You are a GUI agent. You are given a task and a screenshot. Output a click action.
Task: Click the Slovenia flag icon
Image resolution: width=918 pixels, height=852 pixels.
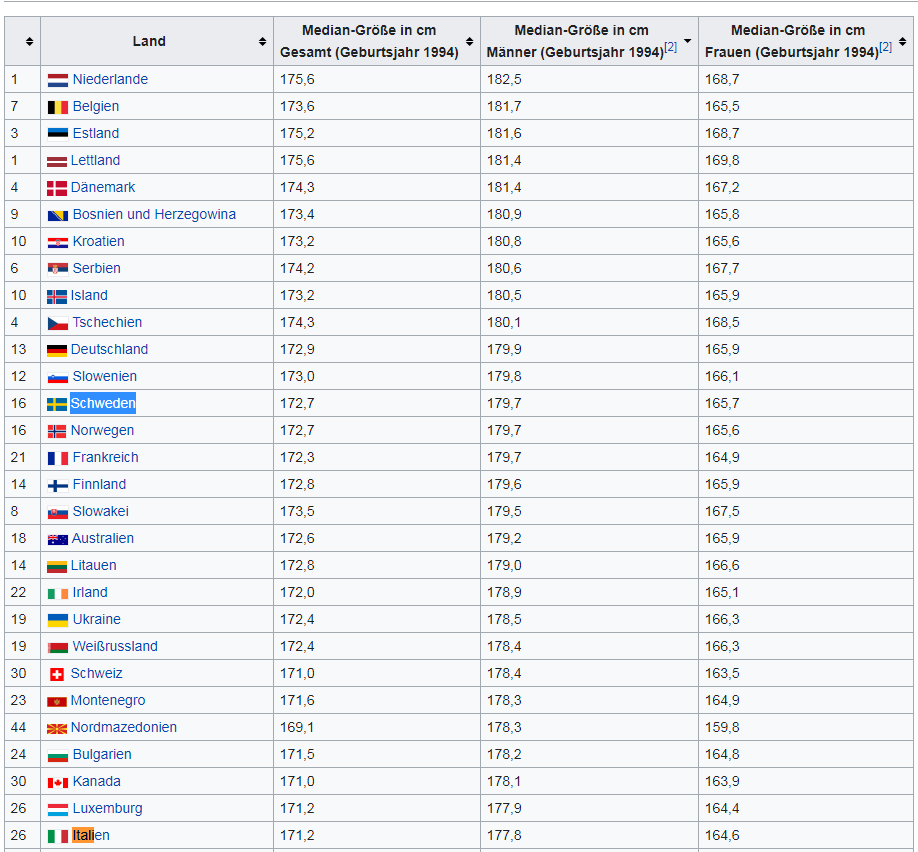tap(57, 378)
